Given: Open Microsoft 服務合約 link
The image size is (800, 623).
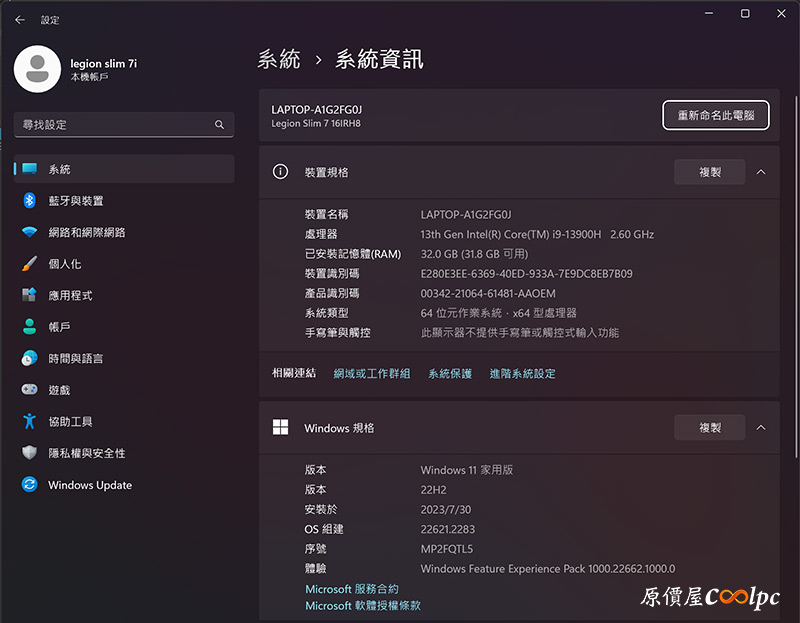Looking at the screenshot, I should 352,589.
